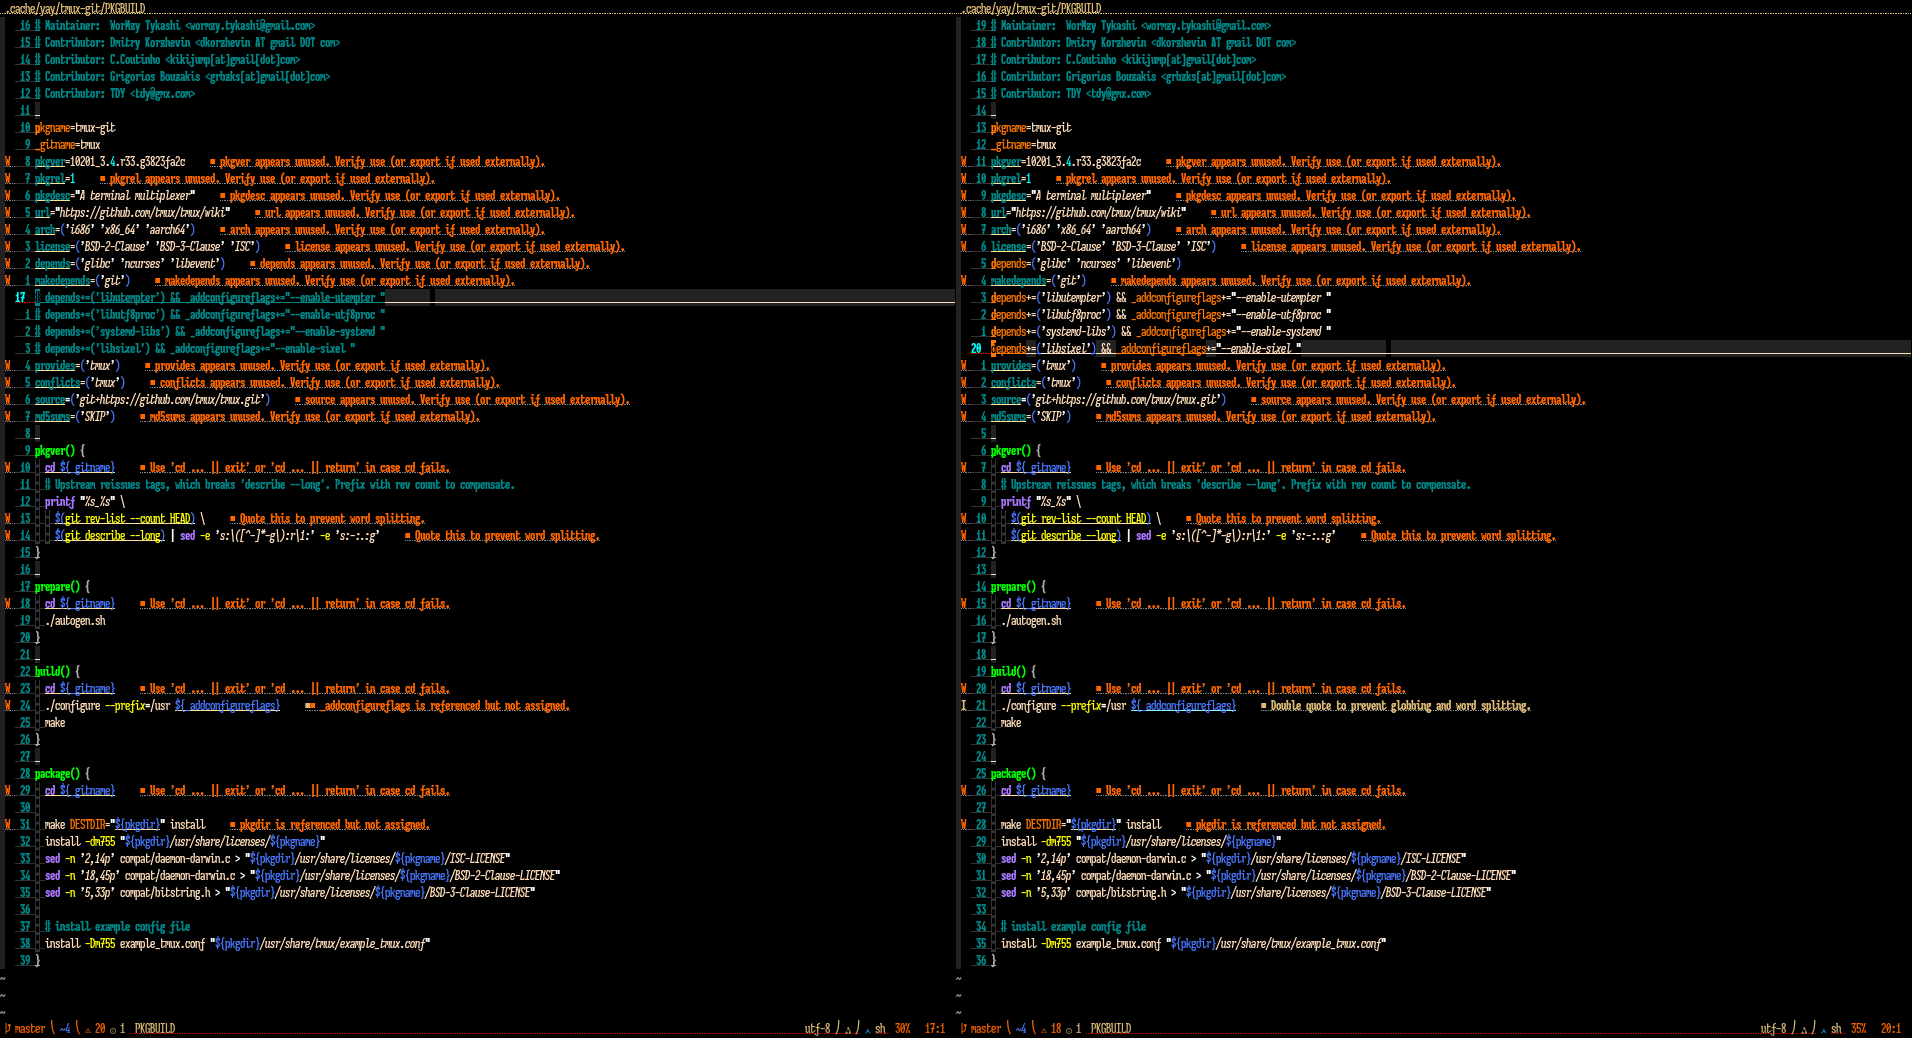
Task: Click cursor position 20:1 in right statusline
Action: tap(1891, 1028)
